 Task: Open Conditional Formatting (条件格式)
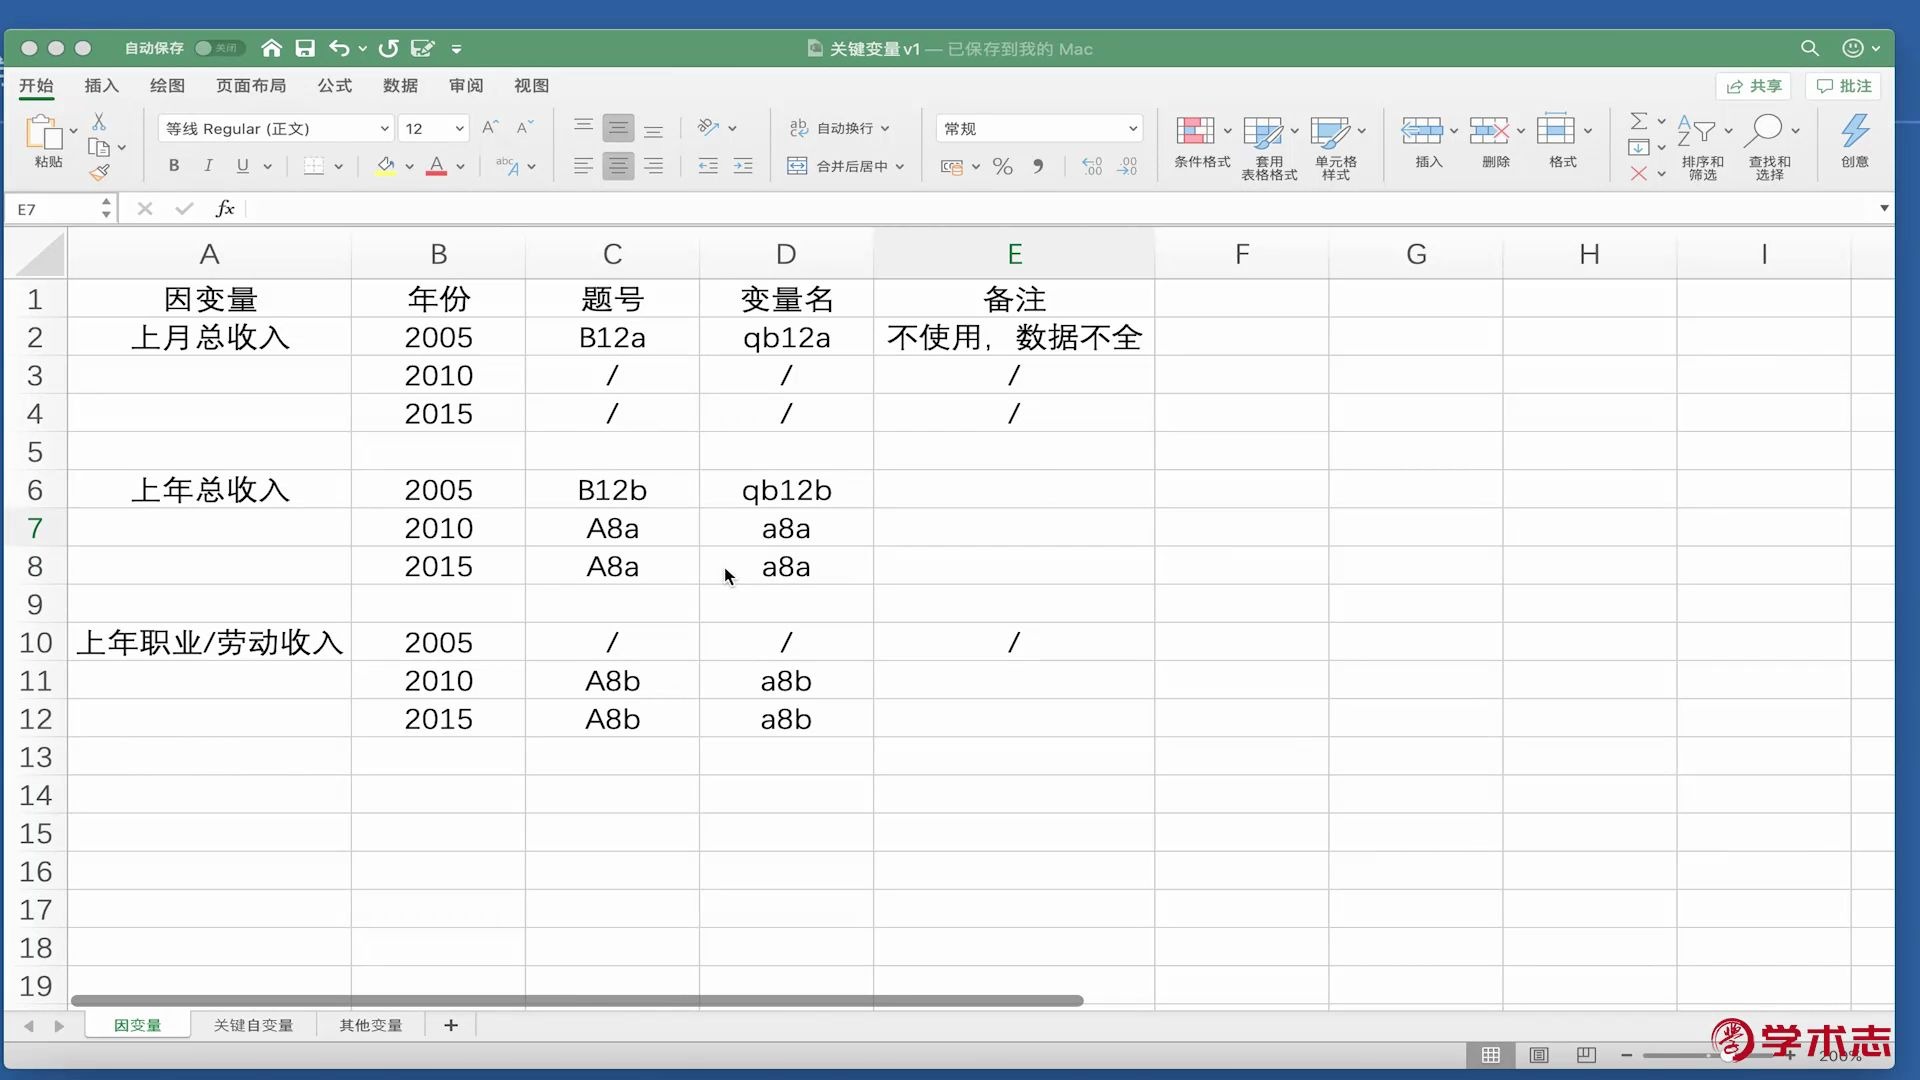coord(1202,141)
